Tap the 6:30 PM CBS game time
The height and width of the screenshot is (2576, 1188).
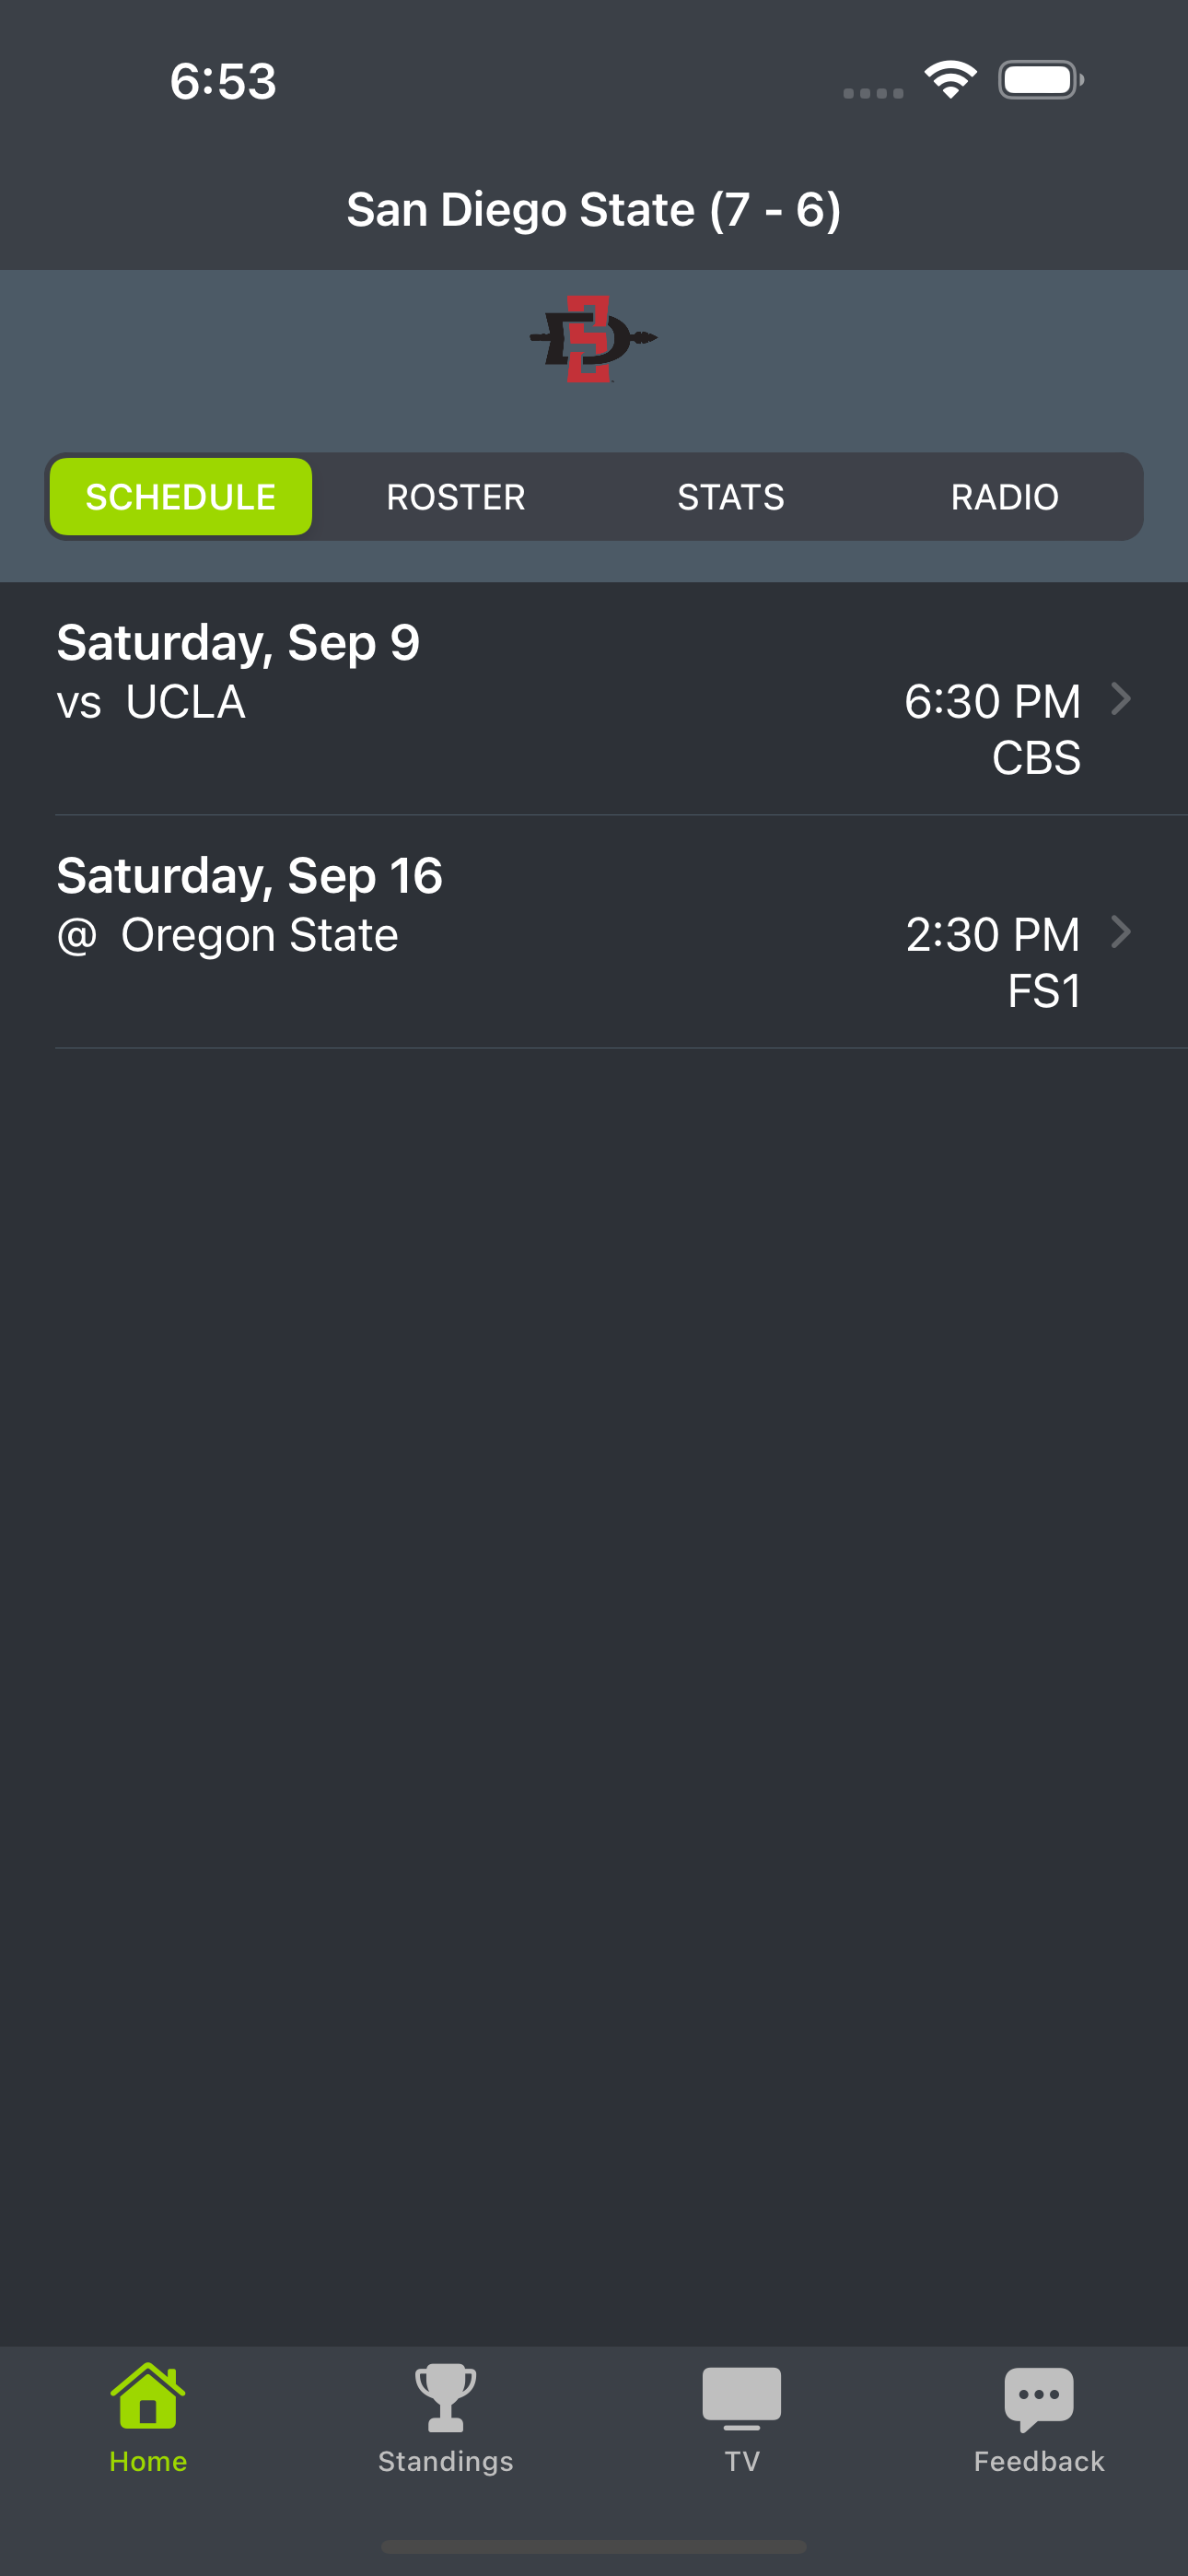tap(992, 729)
